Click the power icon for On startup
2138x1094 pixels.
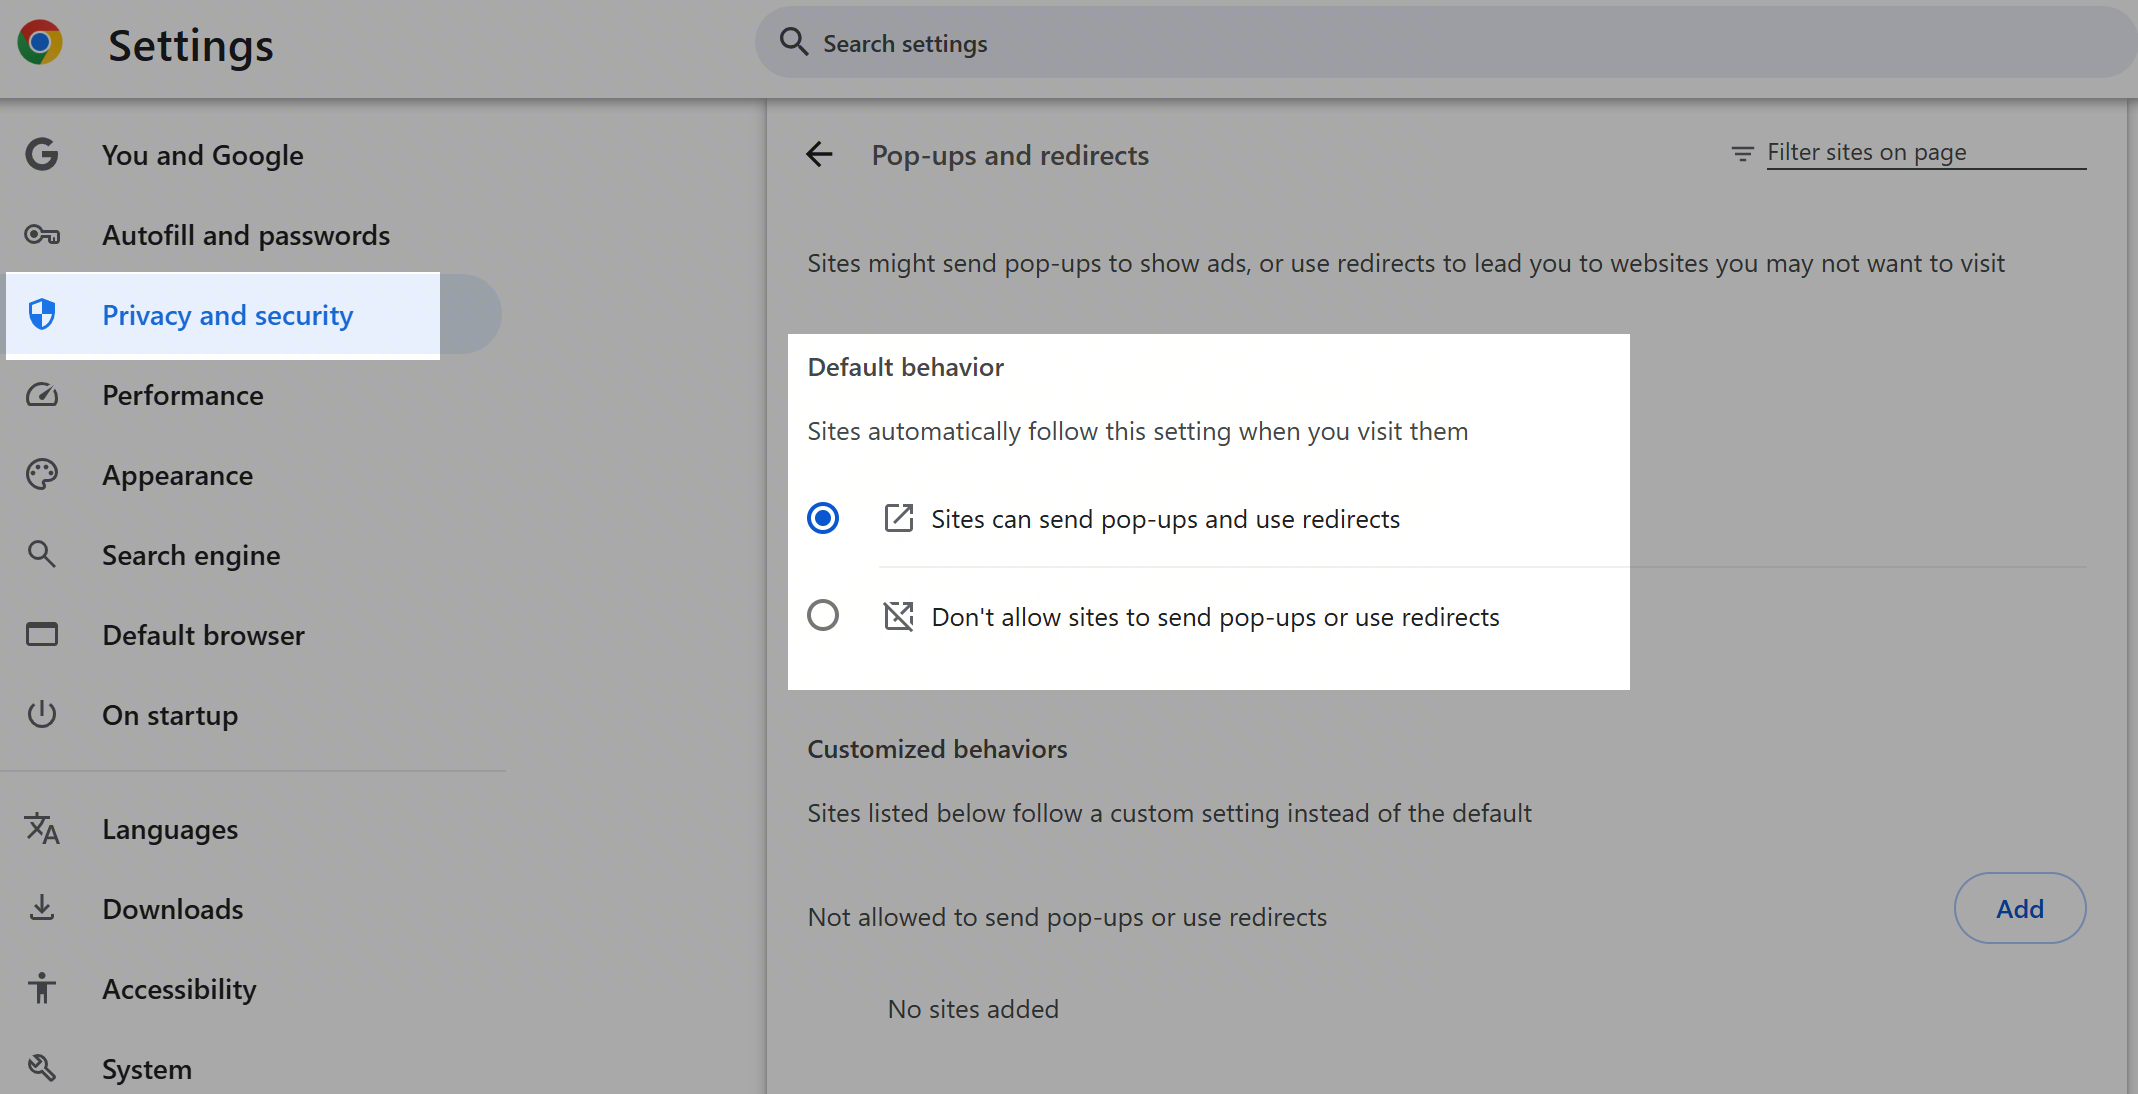(x=42, y=715)
